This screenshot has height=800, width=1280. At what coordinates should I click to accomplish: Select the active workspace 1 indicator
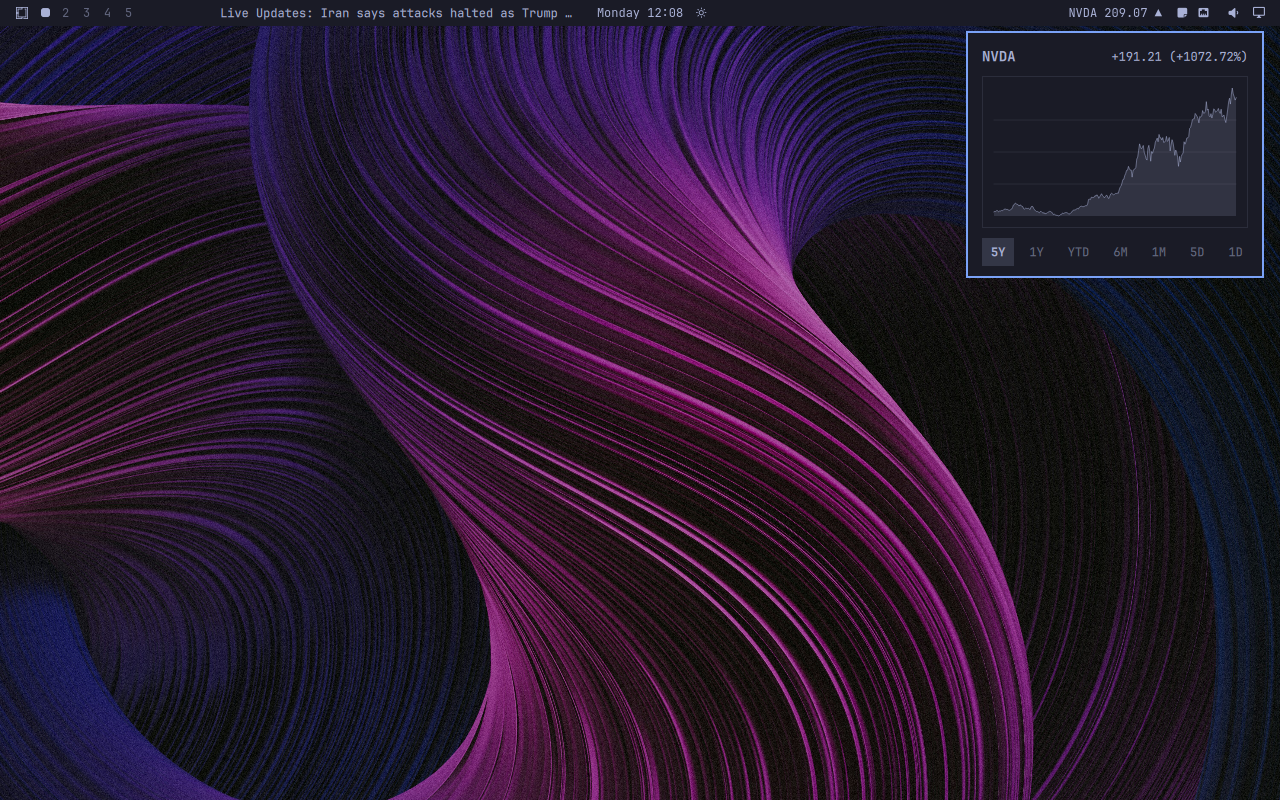pyautogui.click(x=45, y=13)
